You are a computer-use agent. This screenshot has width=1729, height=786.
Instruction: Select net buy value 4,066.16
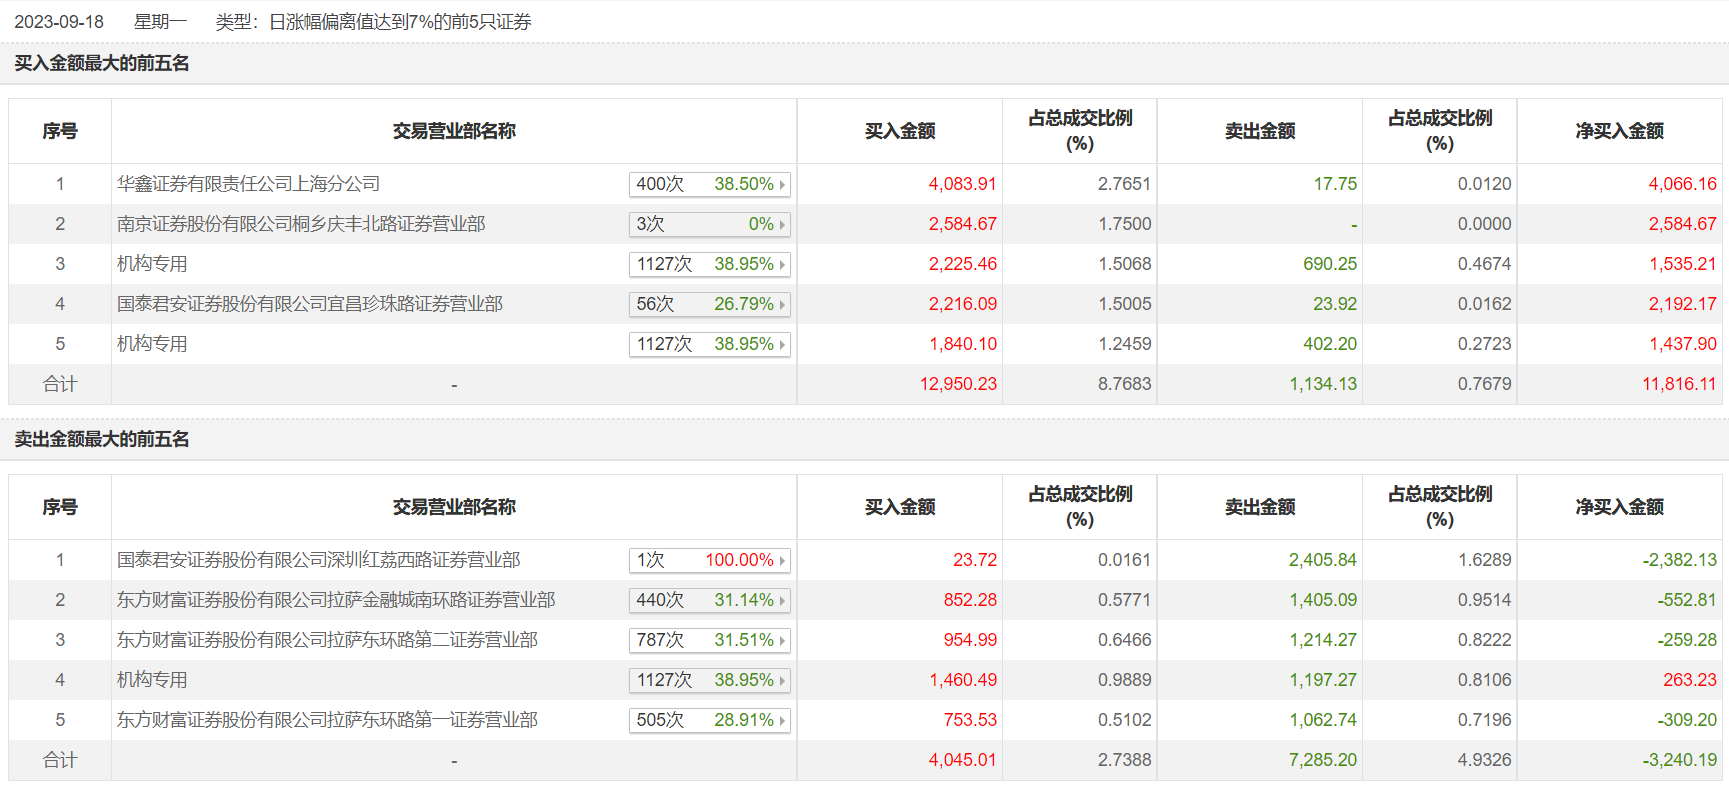point(1682,184)
